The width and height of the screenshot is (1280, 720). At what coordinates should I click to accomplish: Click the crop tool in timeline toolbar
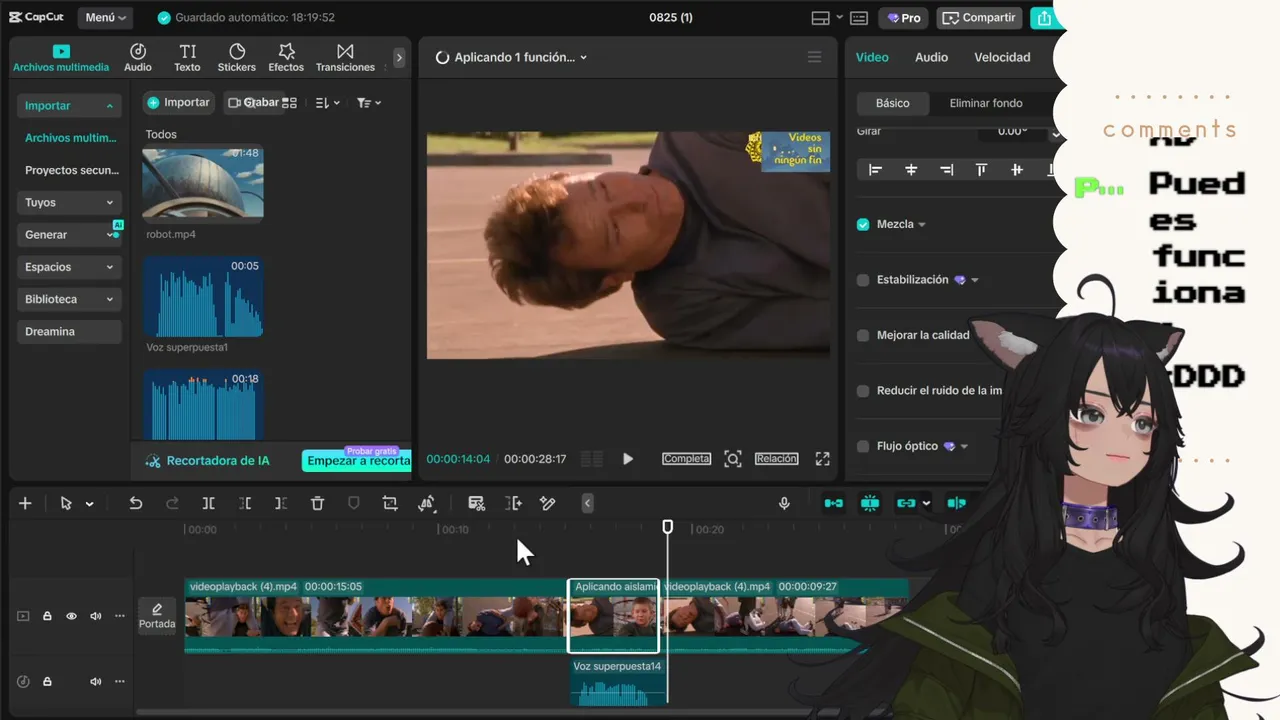[390, 503]
